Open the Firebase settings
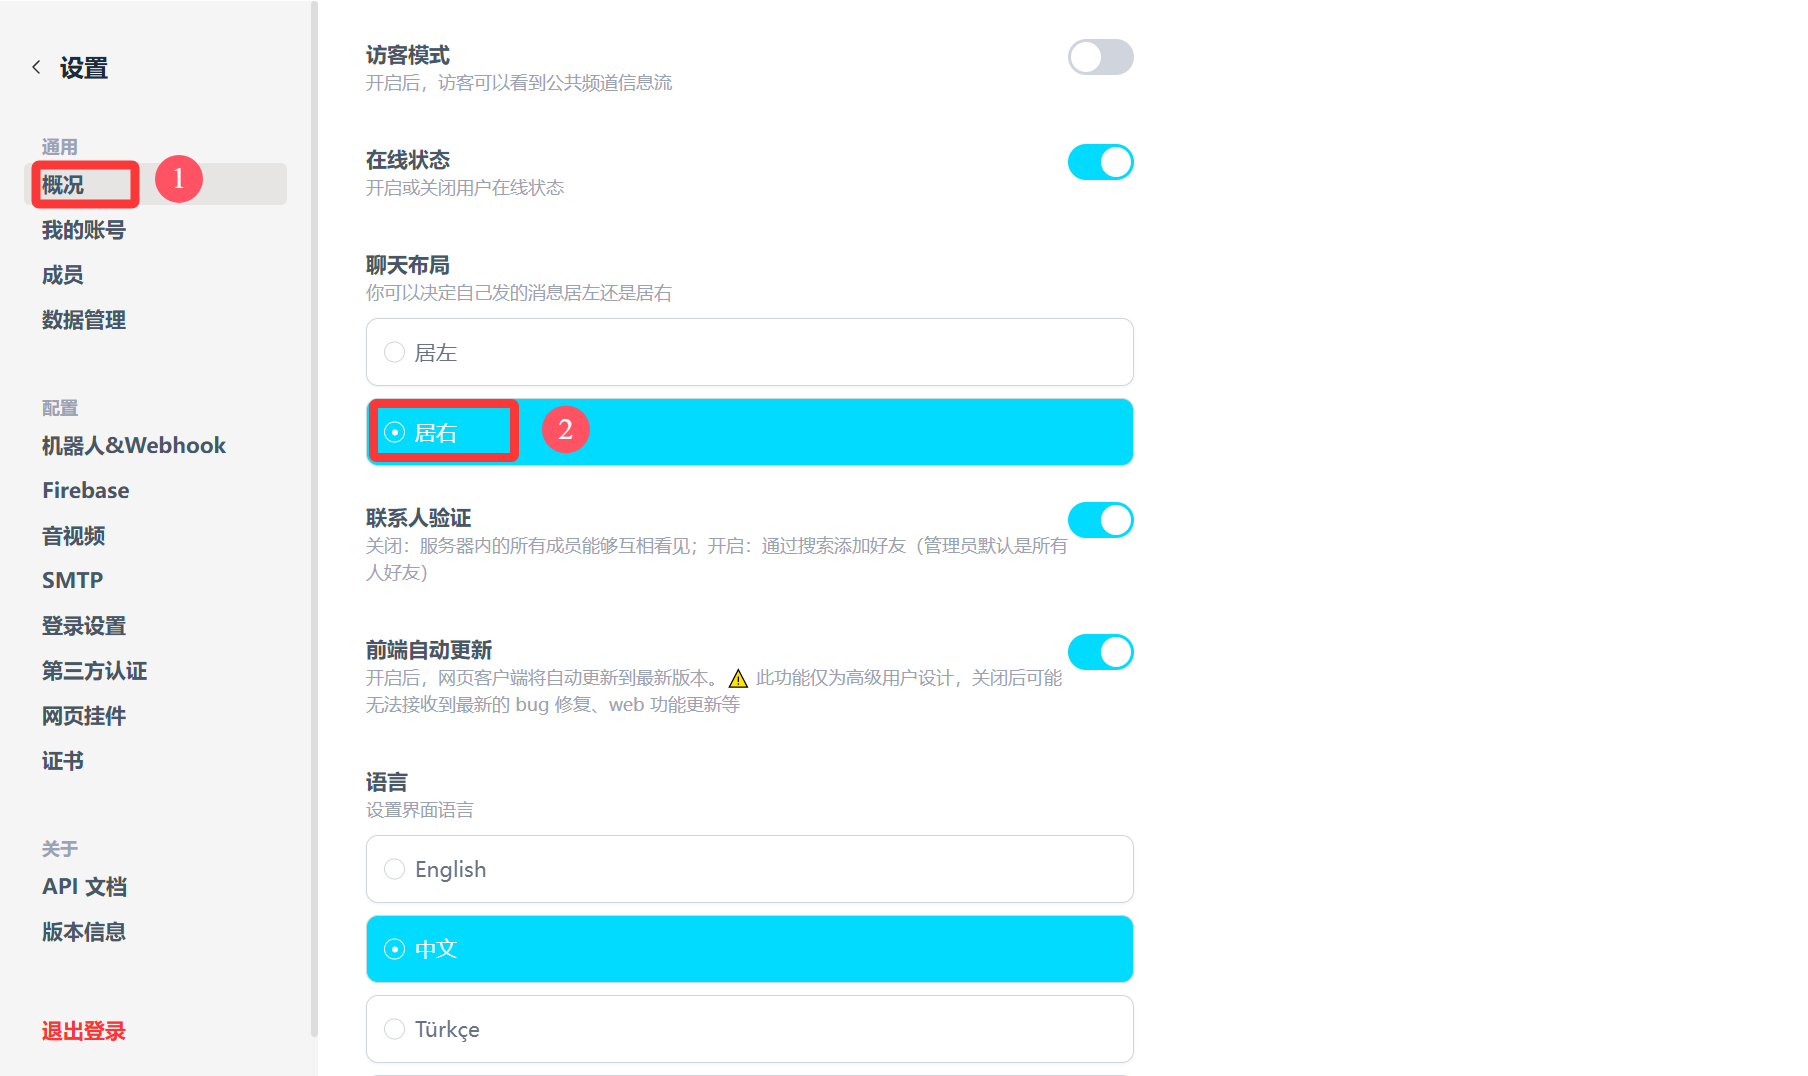This screenshot has height=1076, width=1808. (86, 490)
